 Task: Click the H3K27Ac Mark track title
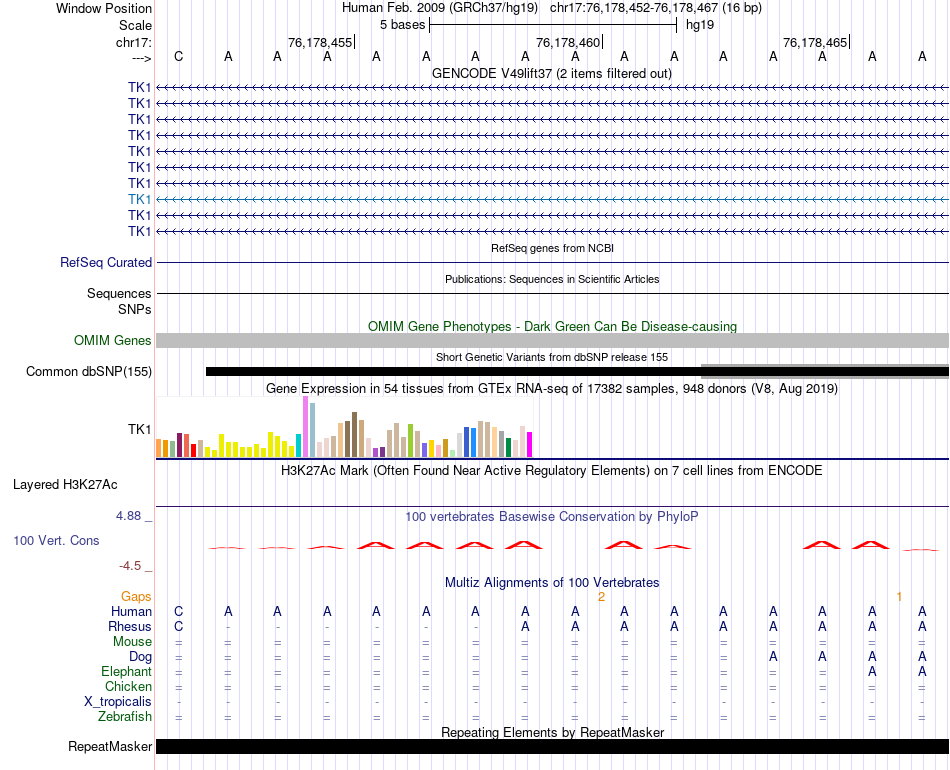(x=552, y=470)
